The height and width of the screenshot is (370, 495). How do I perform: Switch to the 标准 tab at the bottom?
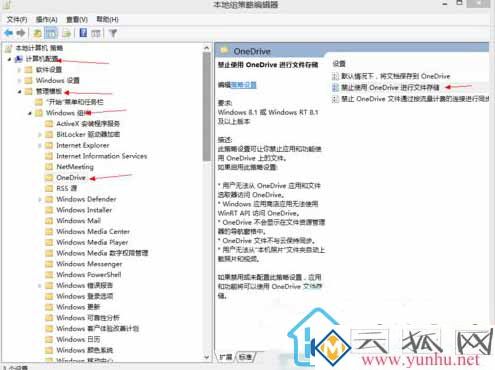click(x=245, y=357)
